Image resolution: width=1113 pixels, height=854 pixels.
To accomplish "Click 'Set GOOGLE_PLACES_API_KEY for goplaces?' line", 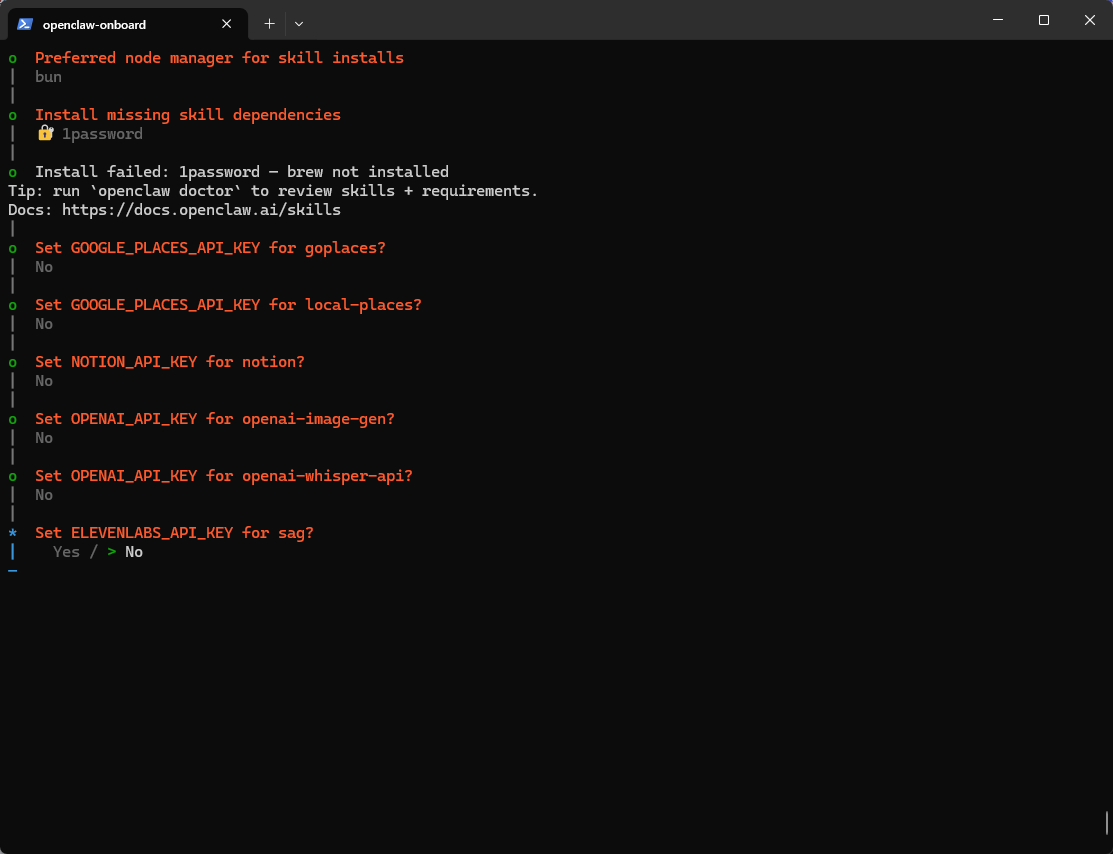I will click(x=210, y=248).
